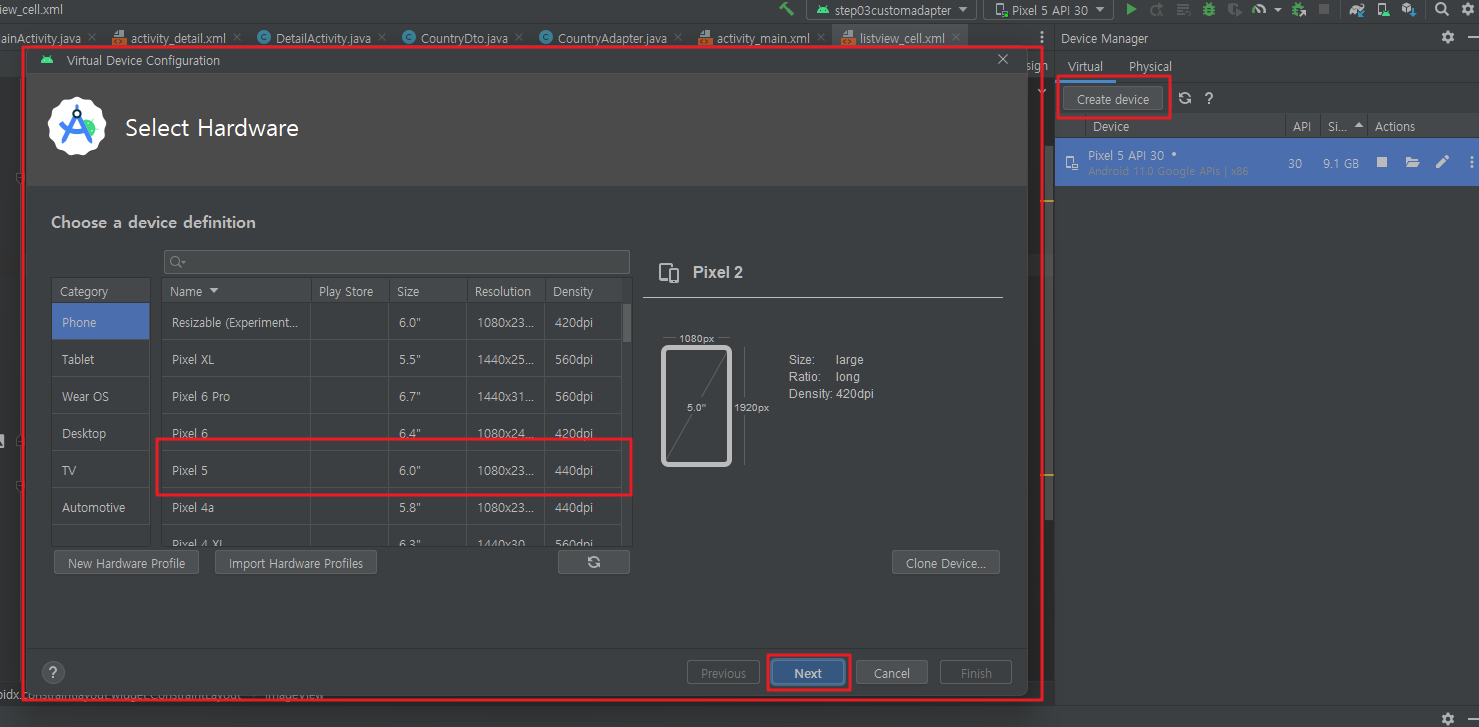Click the hammer Build Project icon

click(x=787, y=9)
